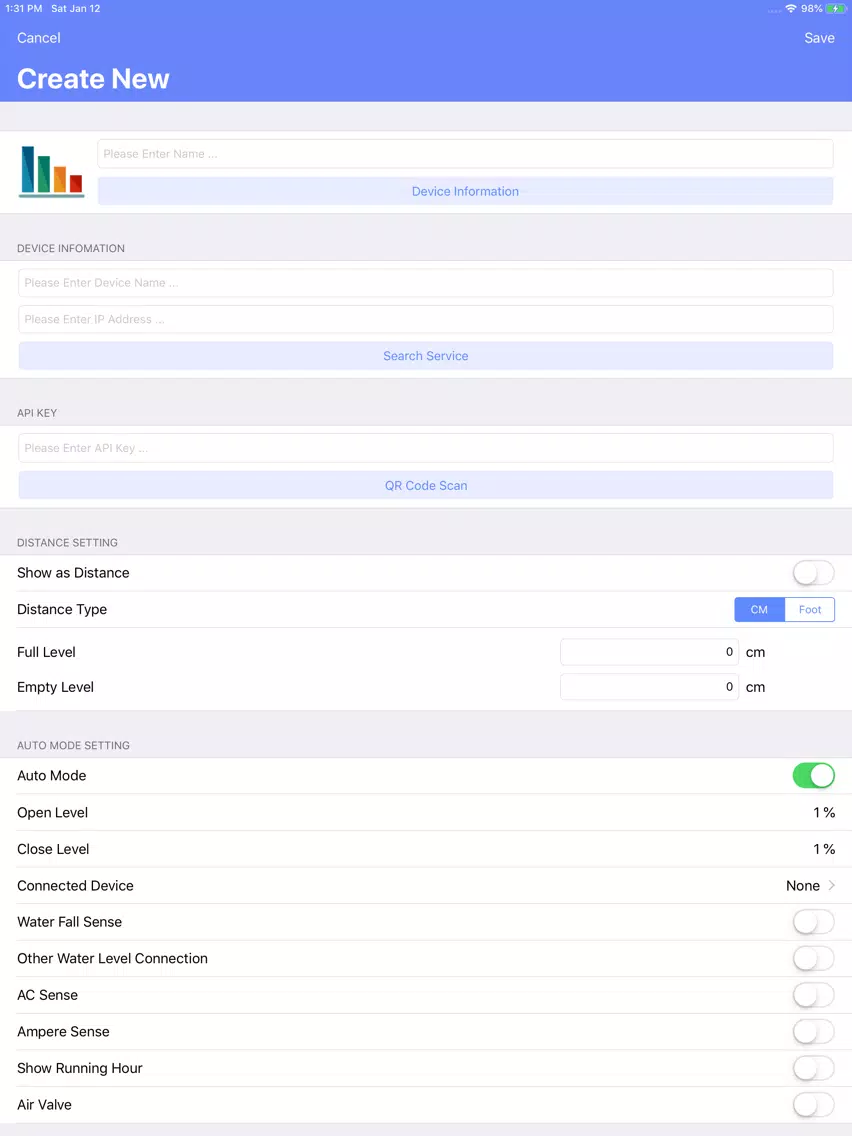Click Cancel in the header
This screenshot has width=852, height=1136.
[38, 38]
